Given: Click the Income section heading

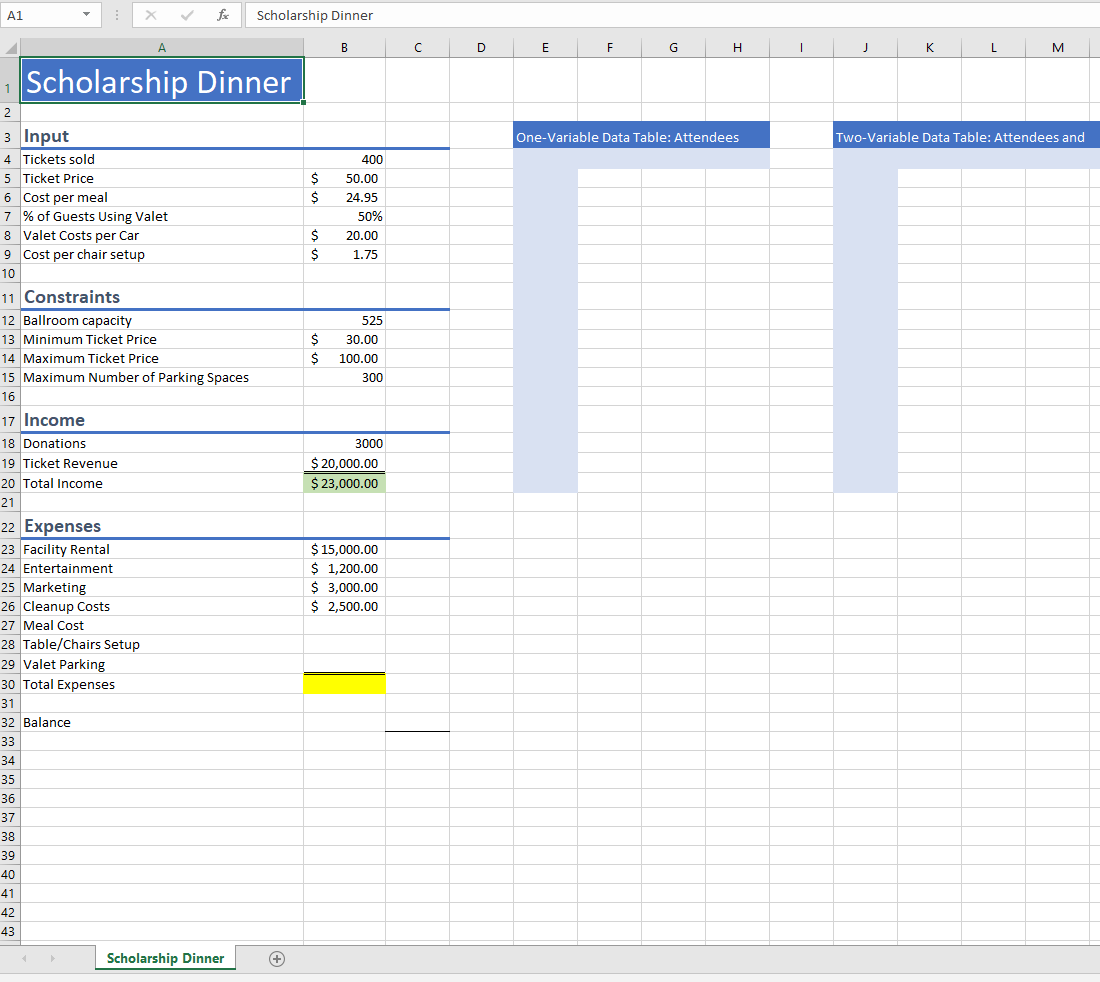Looking at the screenshot, I should pyautogui.click(x=54, y=419).
